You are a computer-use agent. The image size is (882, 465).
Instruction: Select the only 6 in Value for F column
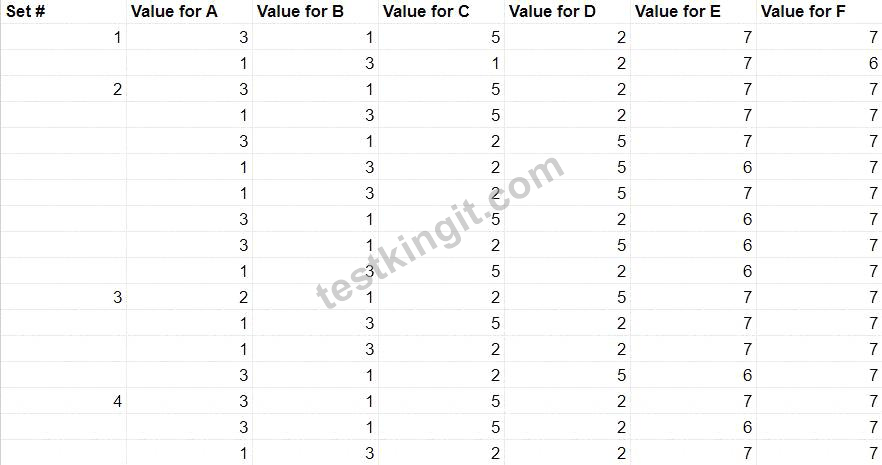(x=819, y=63)
